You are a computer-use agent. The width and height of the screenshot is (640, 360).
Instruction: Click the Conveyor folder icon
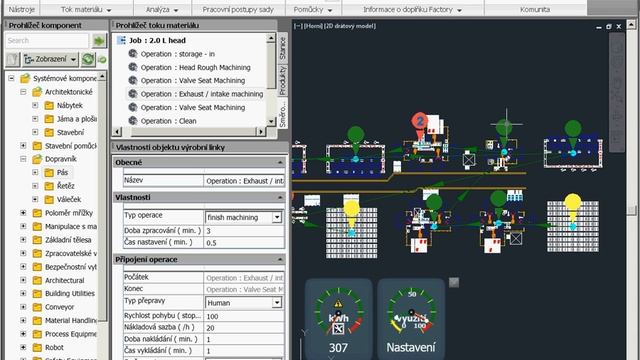[37, 307]
